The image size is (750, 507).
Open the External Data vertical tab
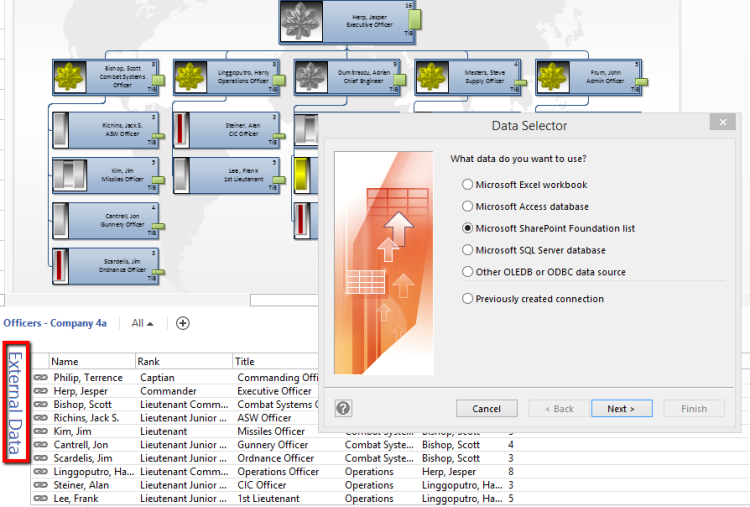pyautogui.click(x=16, y=403)
